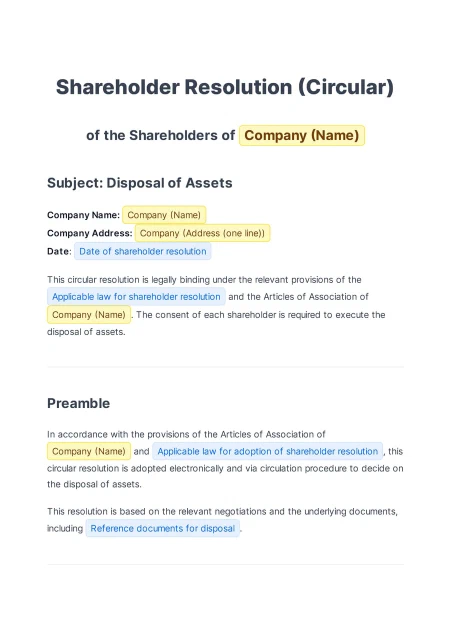The image size is (450, 636).
Task: Click paragraph starting 'This circular resolution is legally'
Action: (x=216, y=306)
